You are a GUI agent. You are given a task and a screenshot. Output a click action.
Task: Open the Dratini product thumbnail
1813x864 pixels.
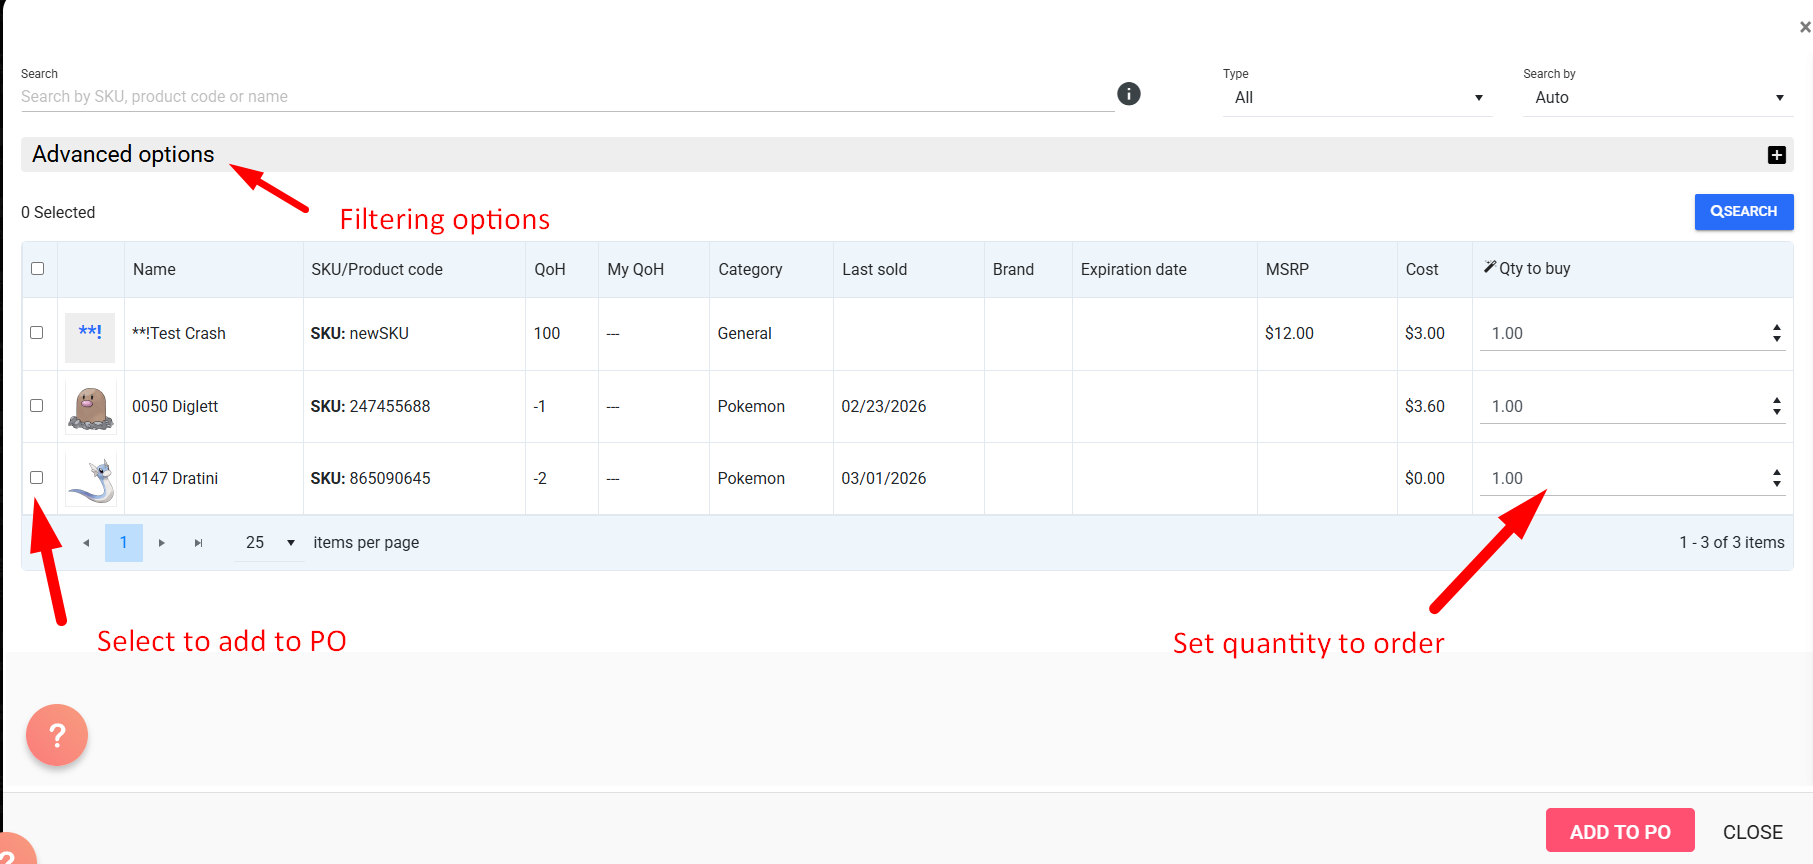click(91, 479)
